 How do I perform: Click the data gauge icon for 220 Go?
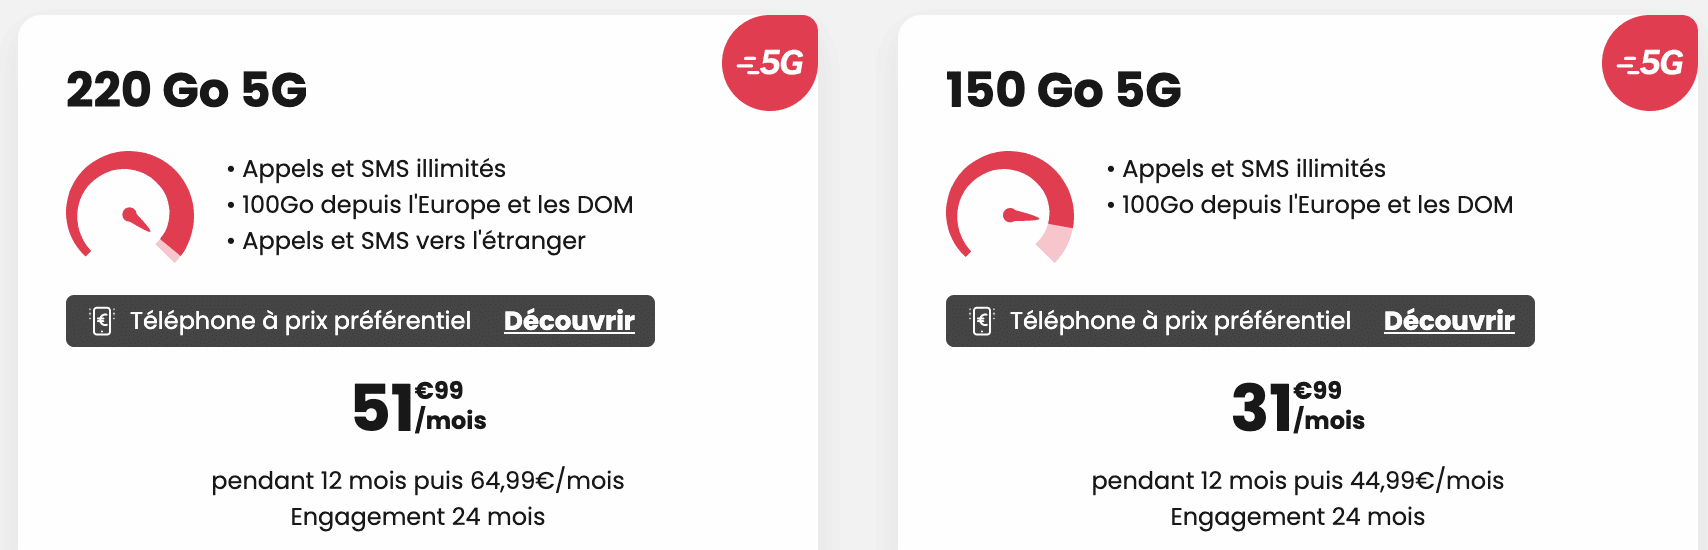coord(130,207)
